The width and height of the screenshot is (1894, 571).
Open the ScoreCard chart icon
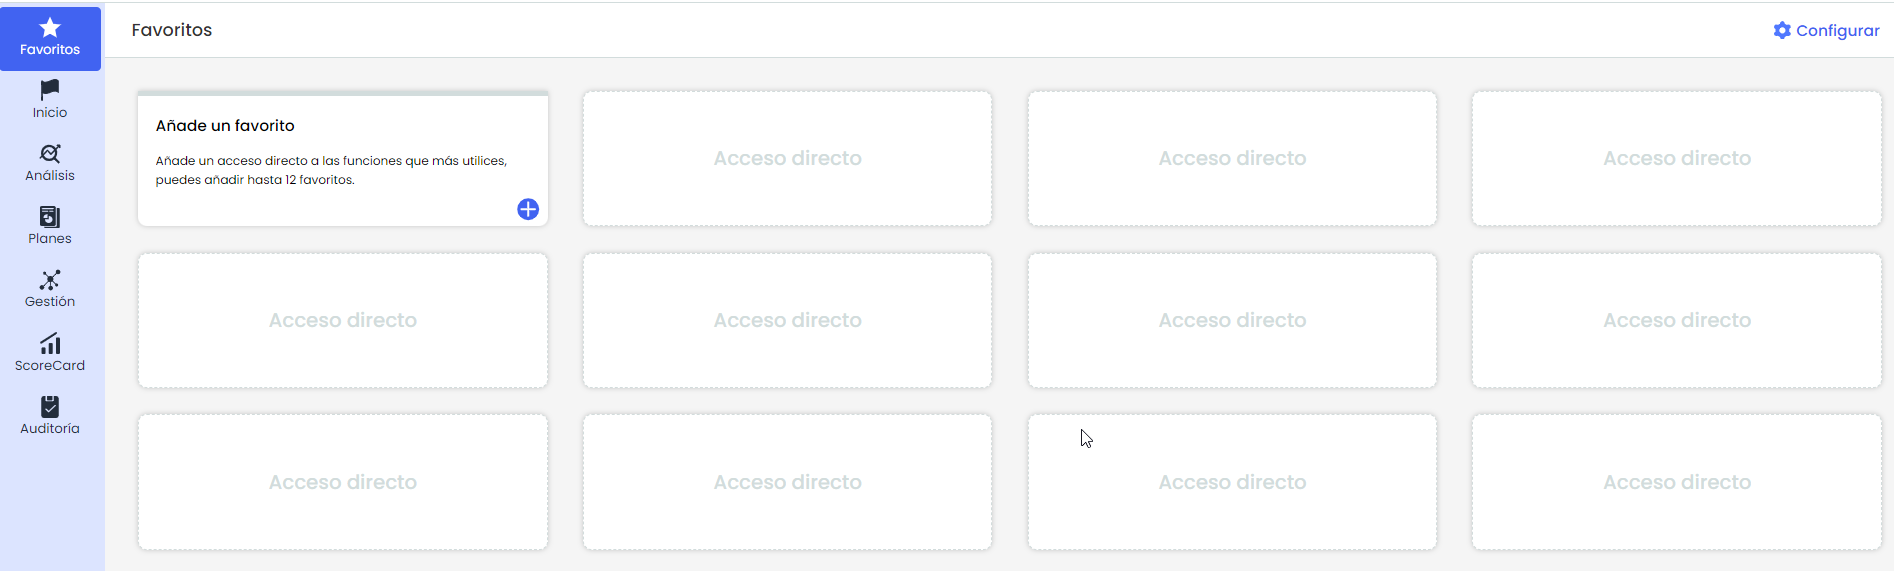50,344
